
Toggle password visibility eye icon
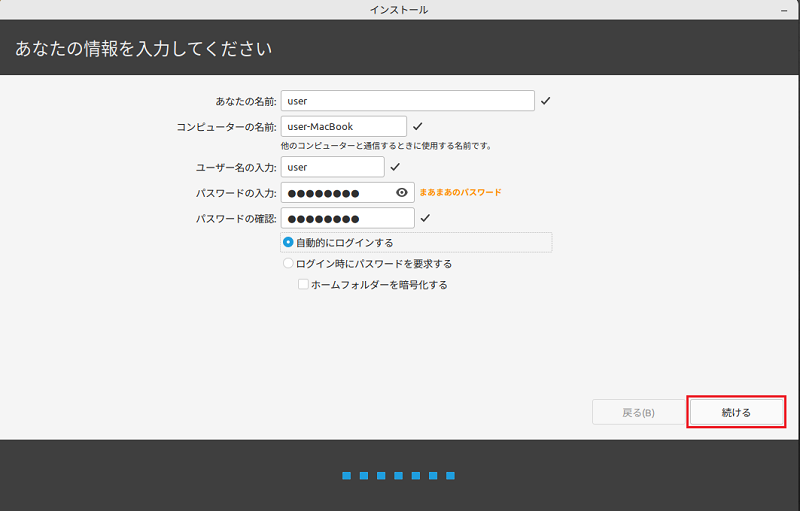(402, 192)
